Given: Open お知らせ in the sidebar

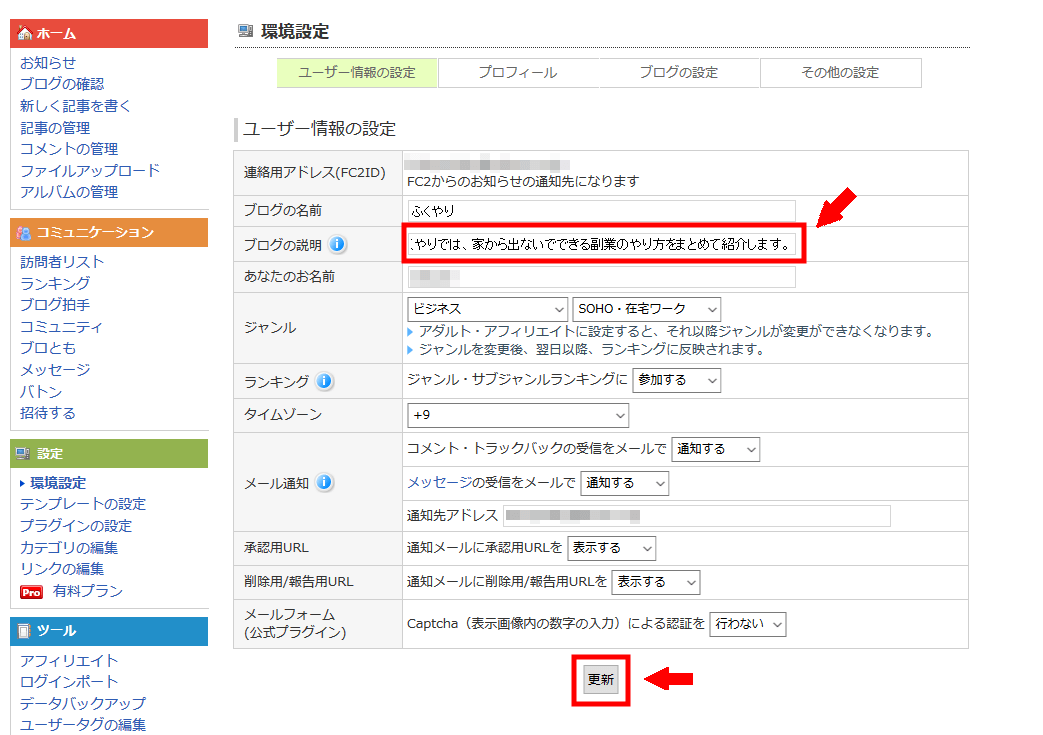Looking at the screenshot, I should tap(48, 63).
